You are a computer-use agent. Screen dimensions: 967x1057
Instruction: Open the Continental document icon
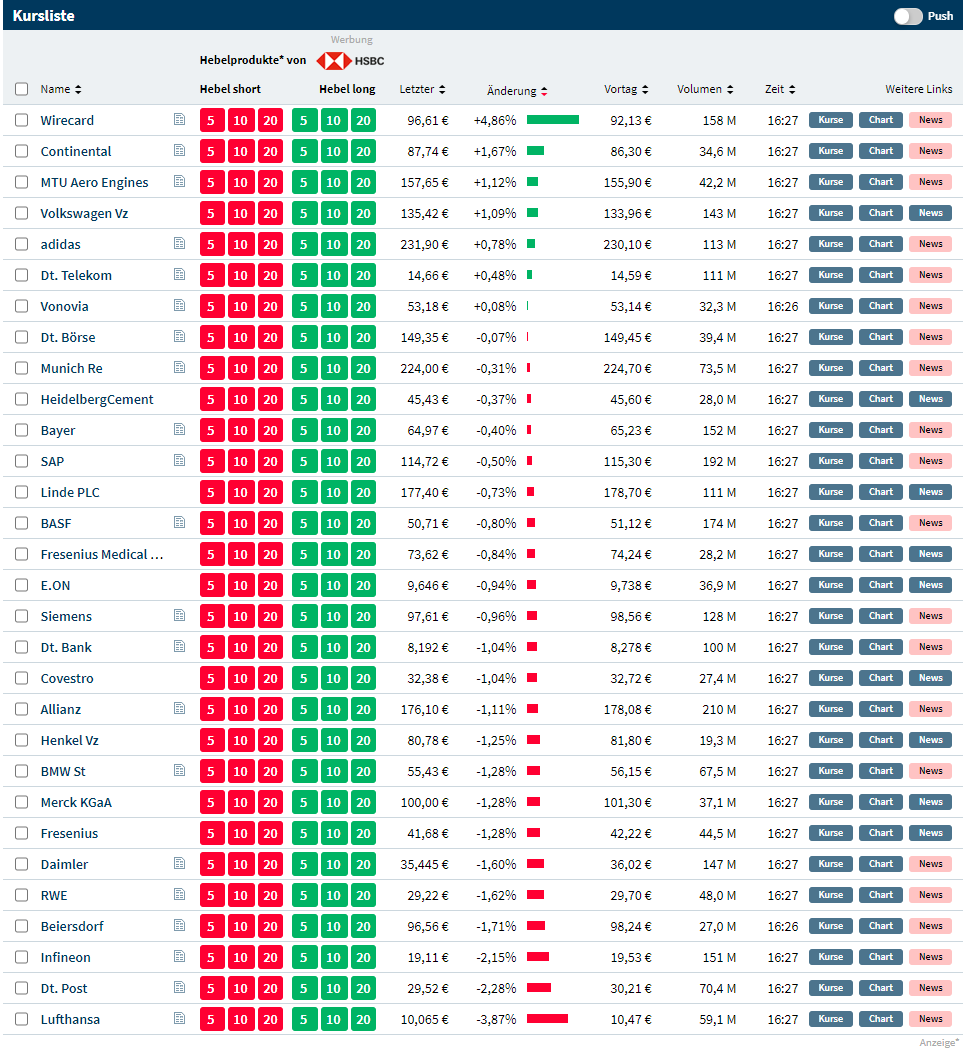[179, 150]
